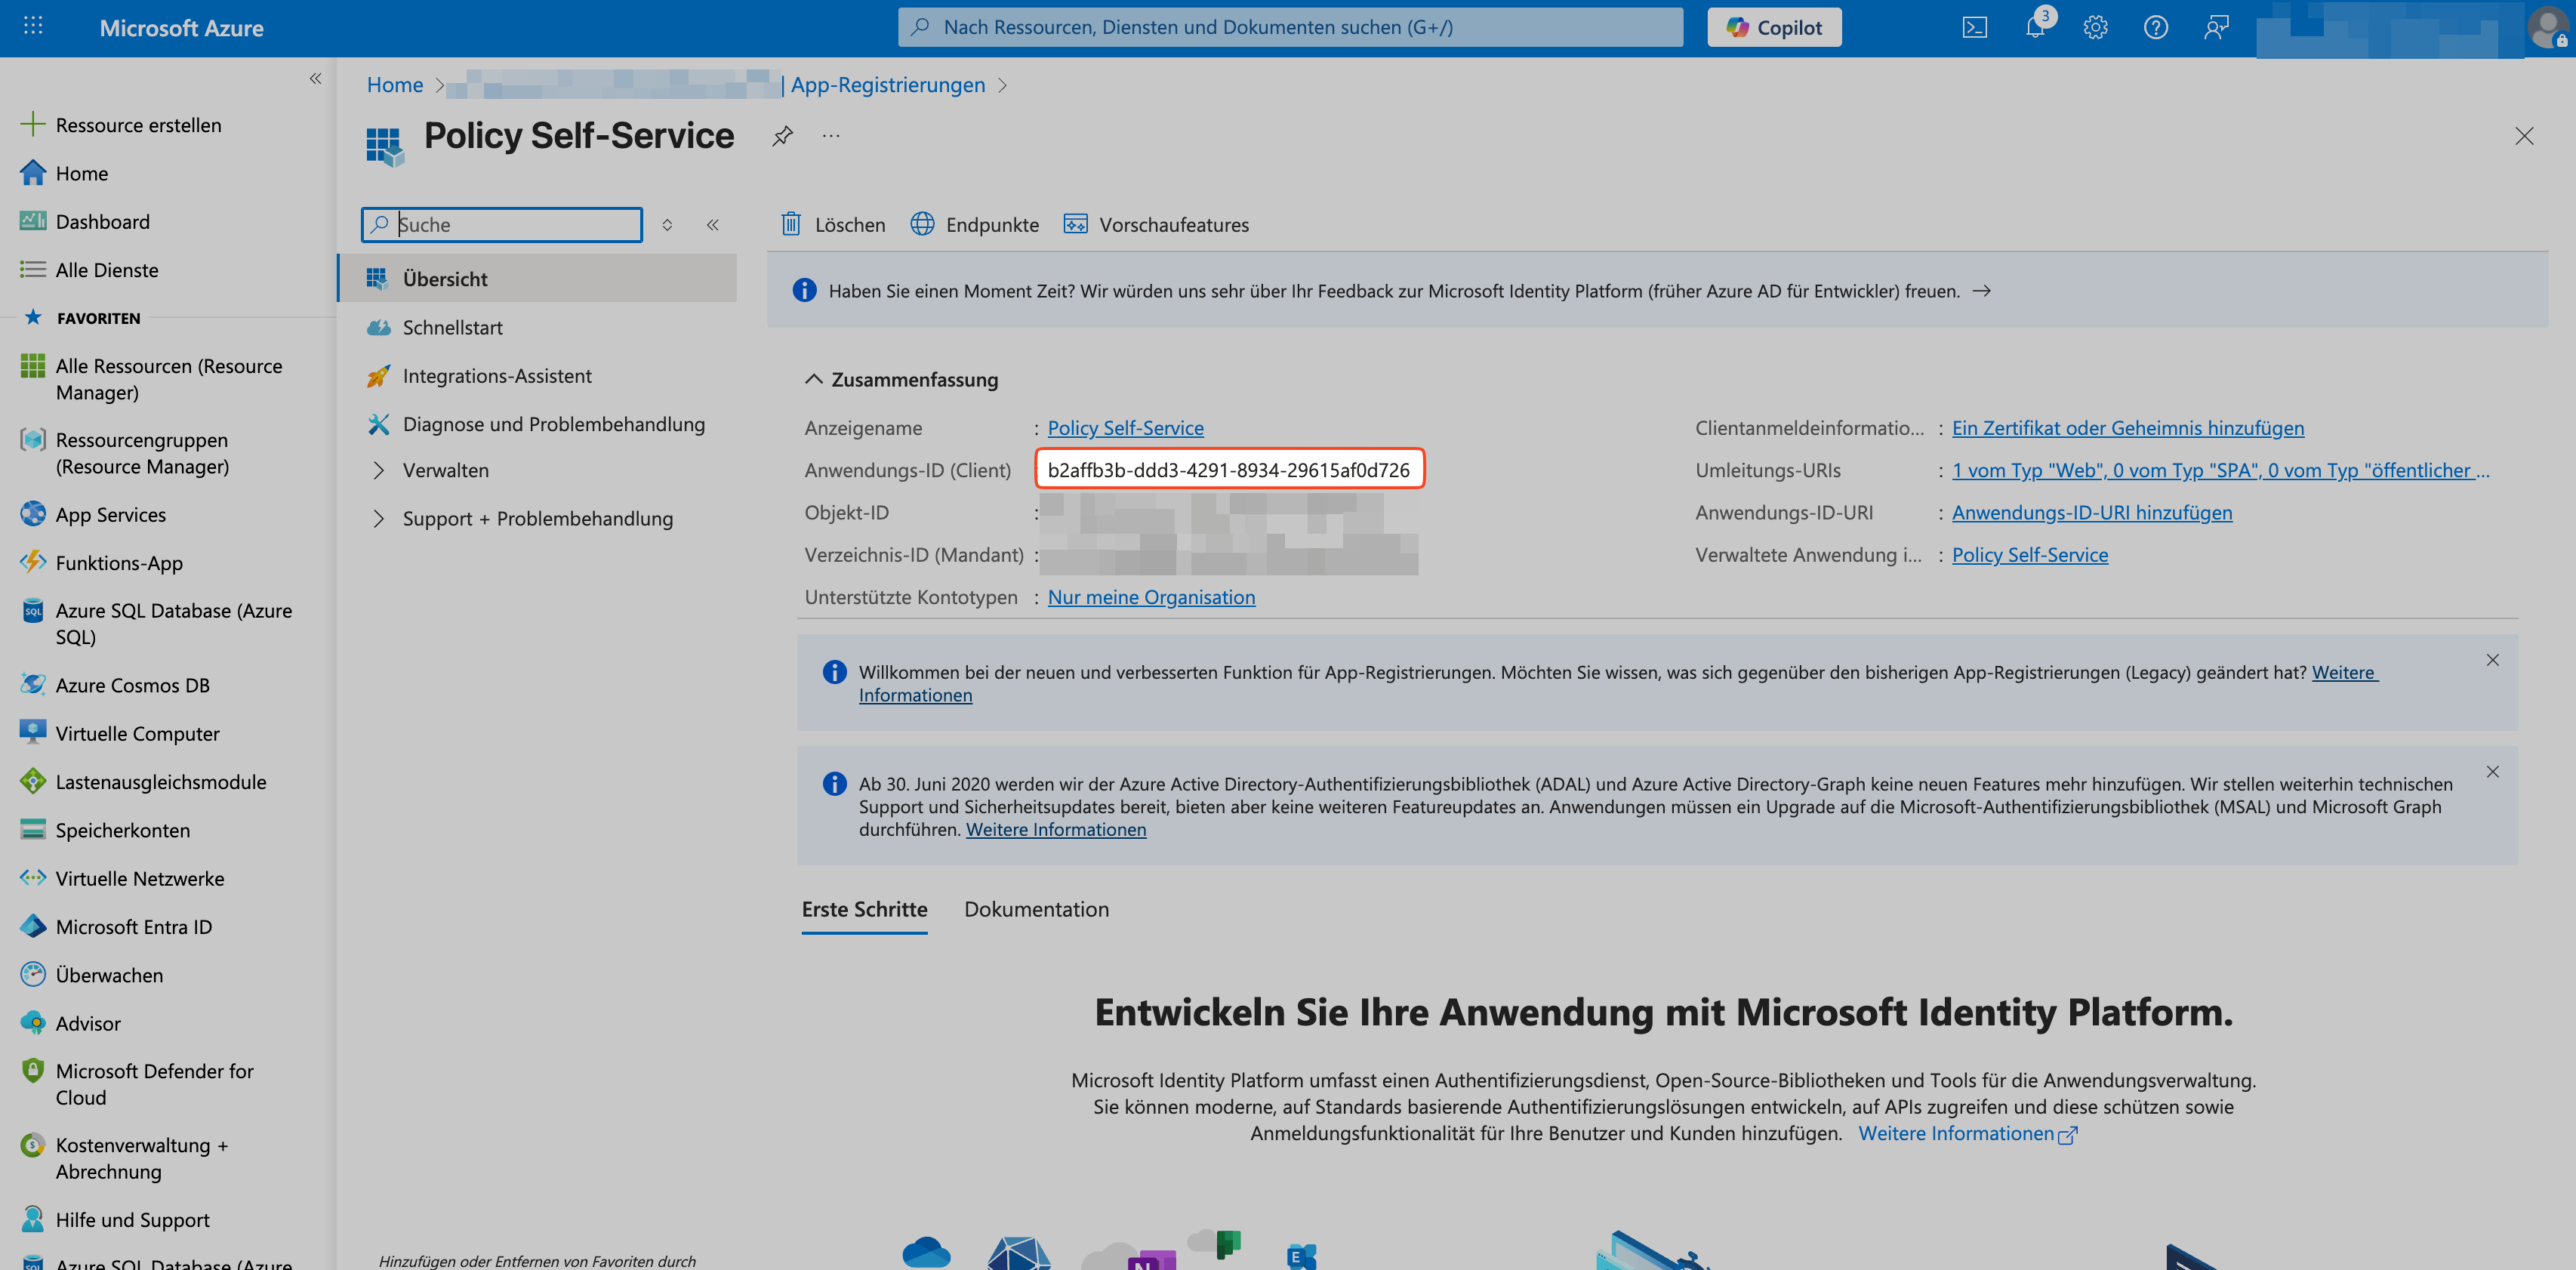The image size is (2576, 1270).
Task: Open Azure Cosmos DB from favorites
Action: point(133,684)
